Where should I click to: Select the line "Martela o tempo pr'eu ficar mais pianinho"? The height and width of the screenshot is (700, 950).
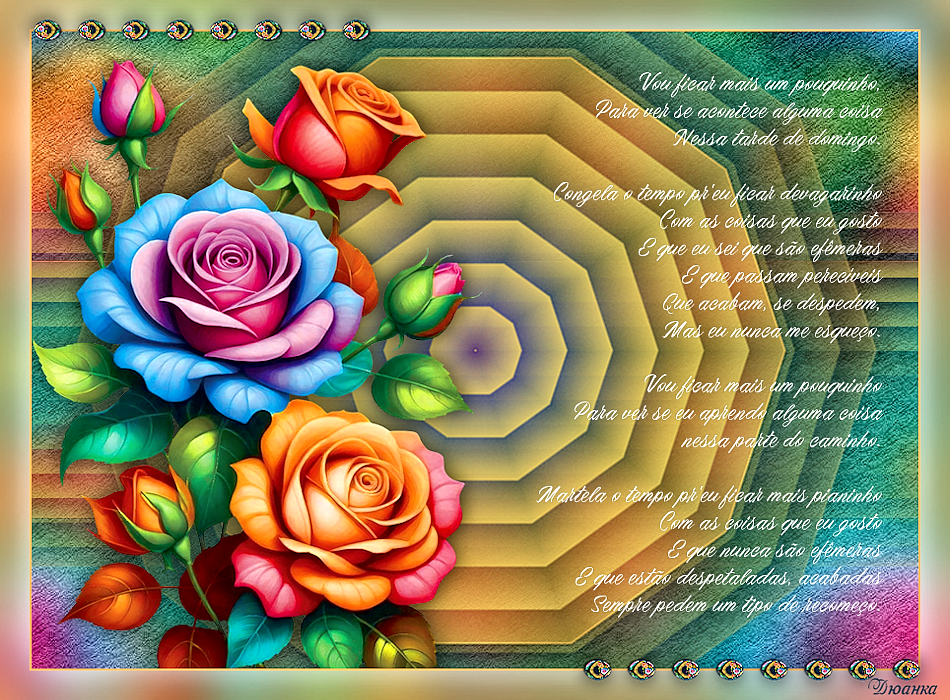click(710, 494)
